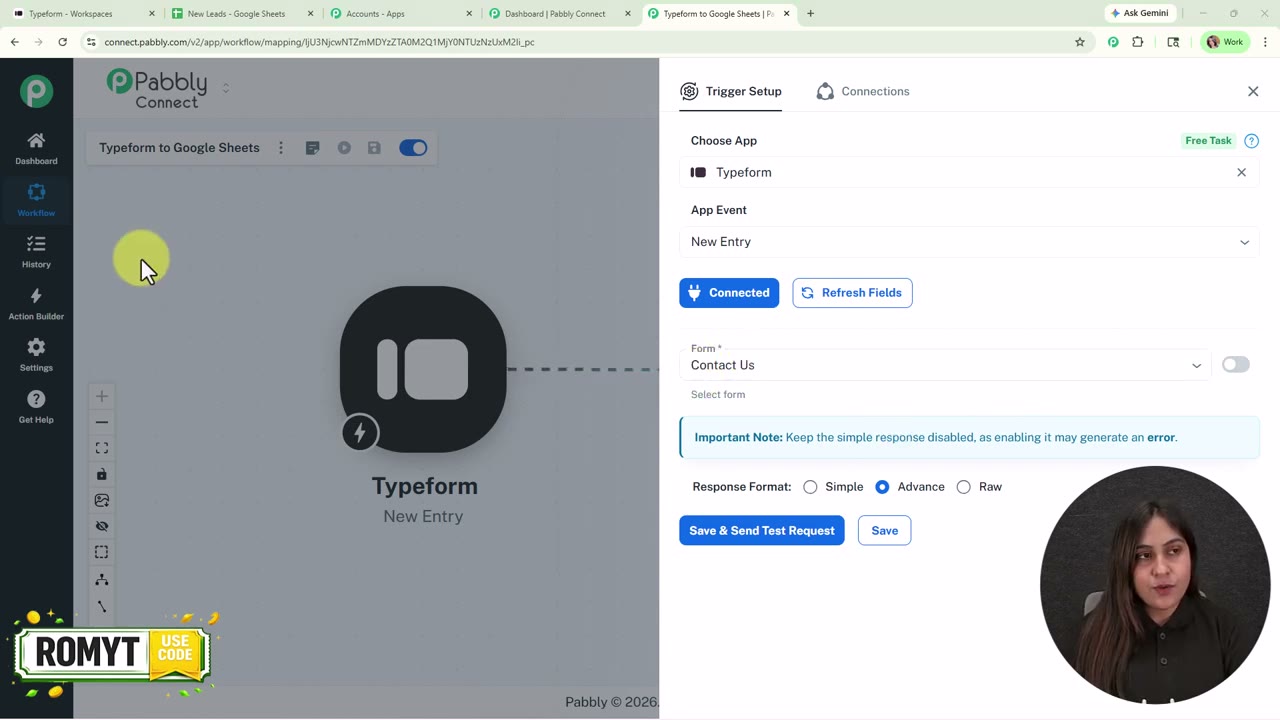Open Action Builder
1280x720 pixels.
coord(36,304)
